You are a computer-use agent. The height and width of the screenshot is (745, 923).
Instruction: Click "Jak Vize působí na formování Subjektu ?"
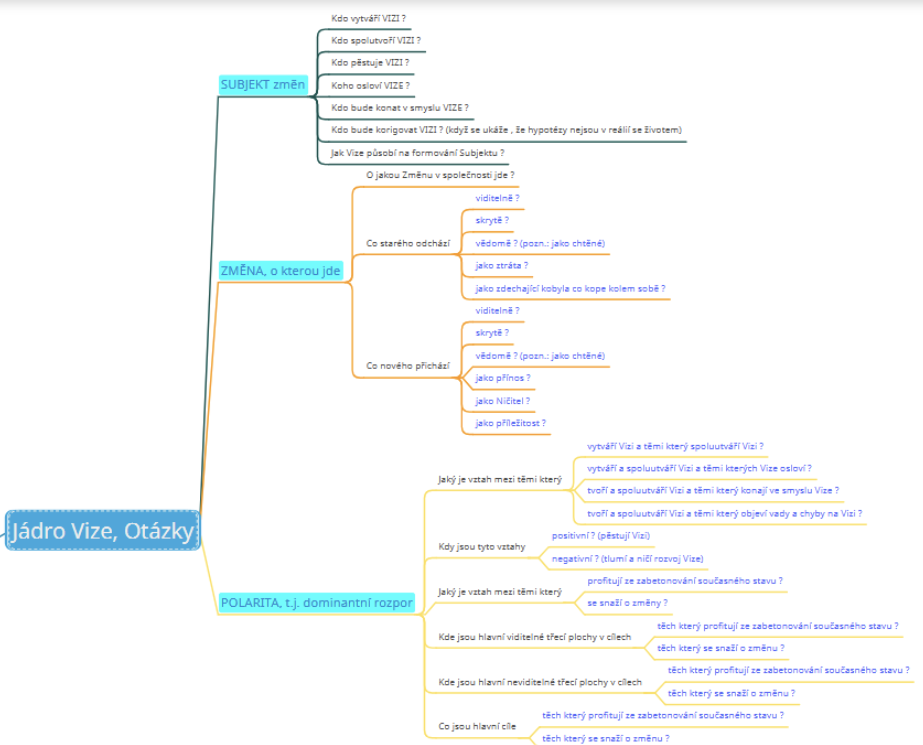tap(417, 153)
